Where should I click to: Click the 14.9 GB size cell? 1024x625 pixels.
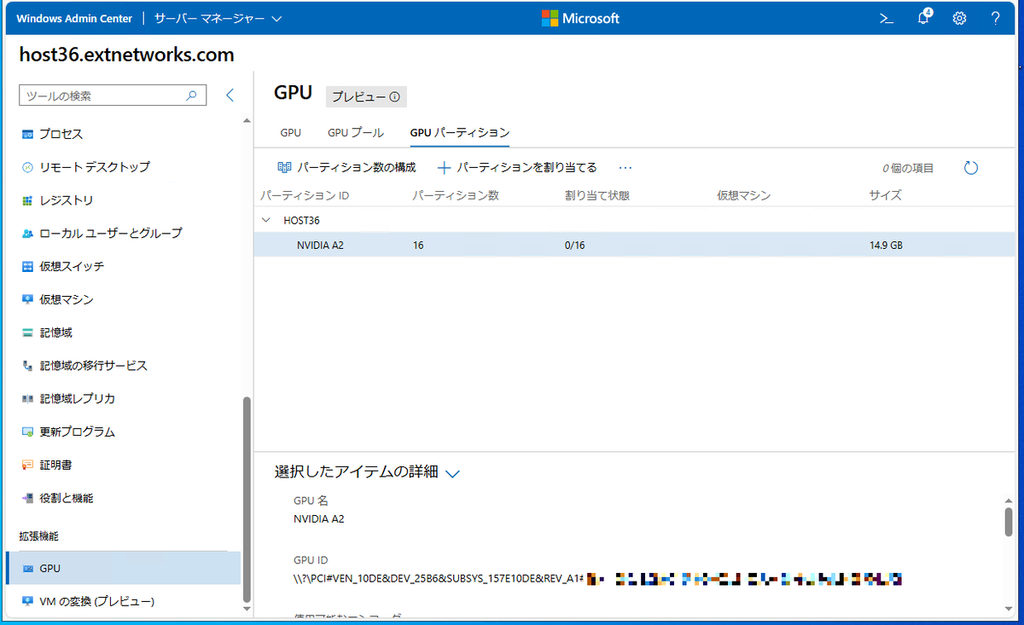(886, 246)
